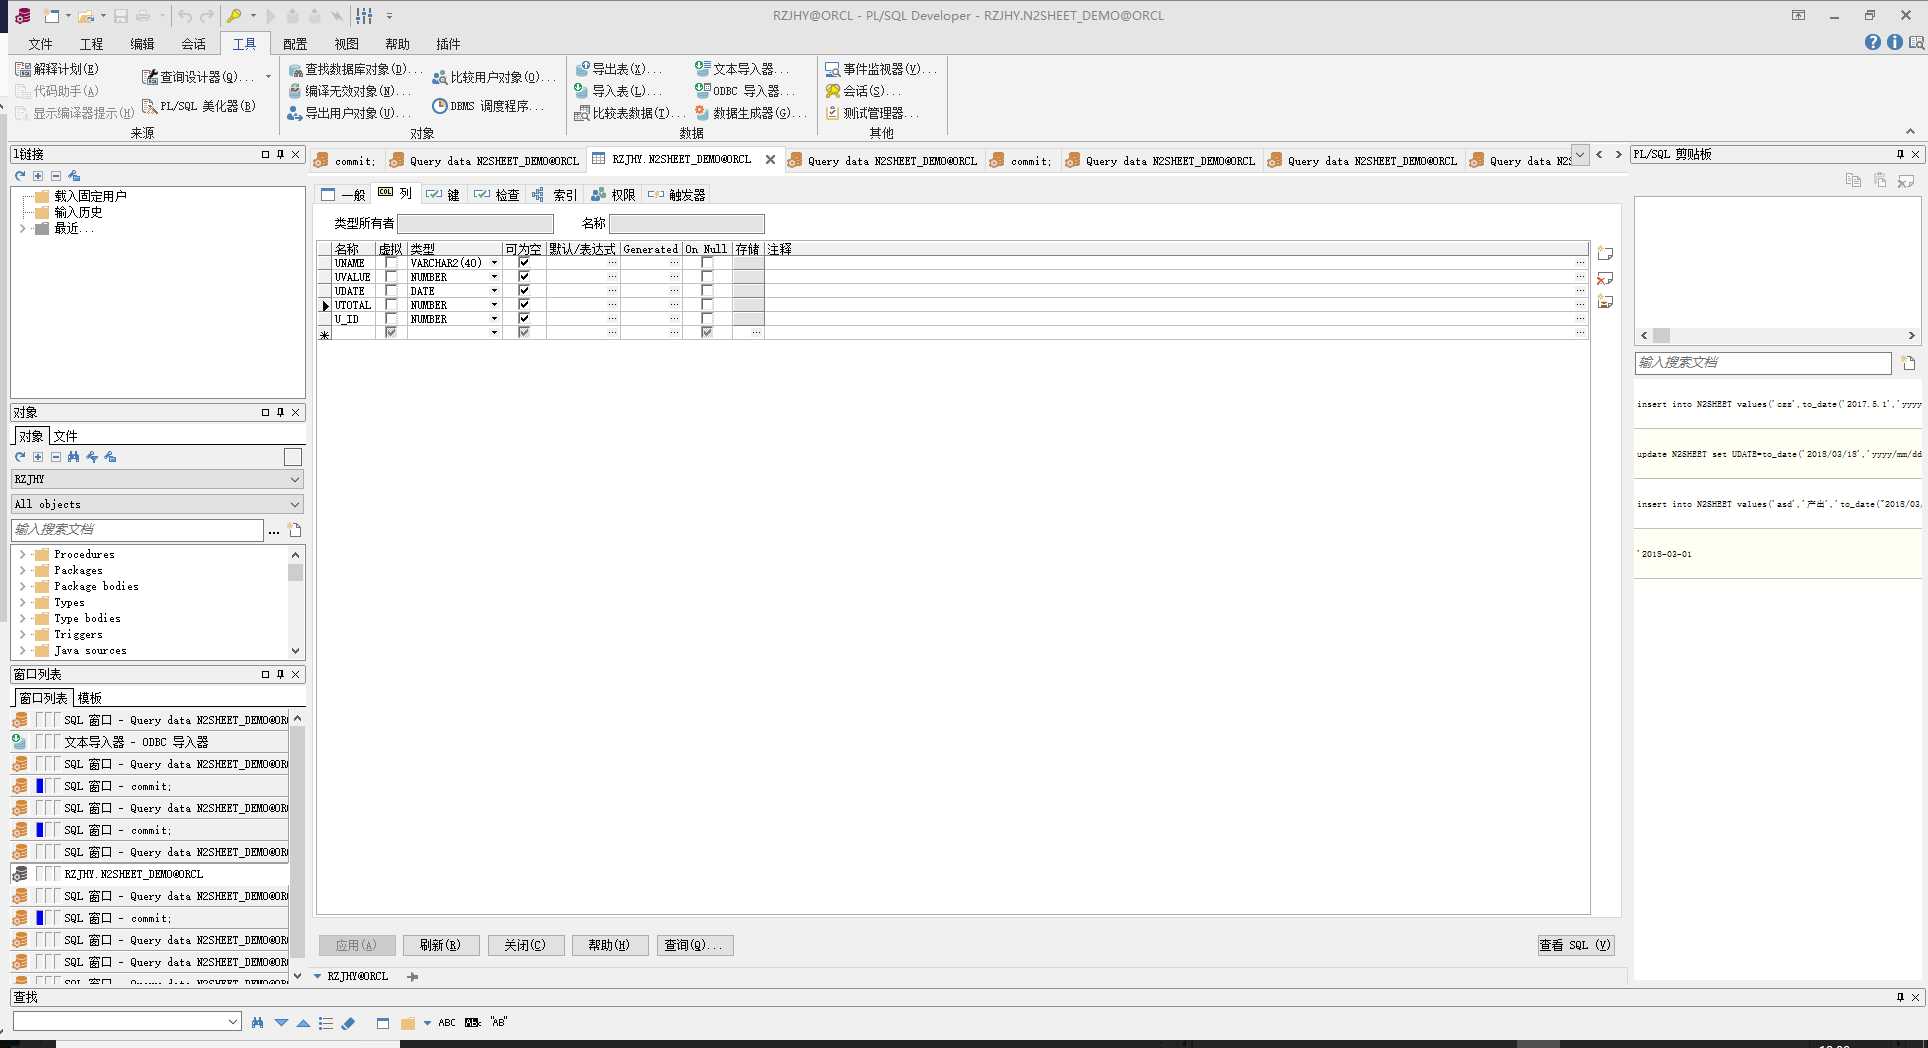Open type dropdown for VARCHAR2(40)
Viewport: 1928px width, 1048px height.
494,263
